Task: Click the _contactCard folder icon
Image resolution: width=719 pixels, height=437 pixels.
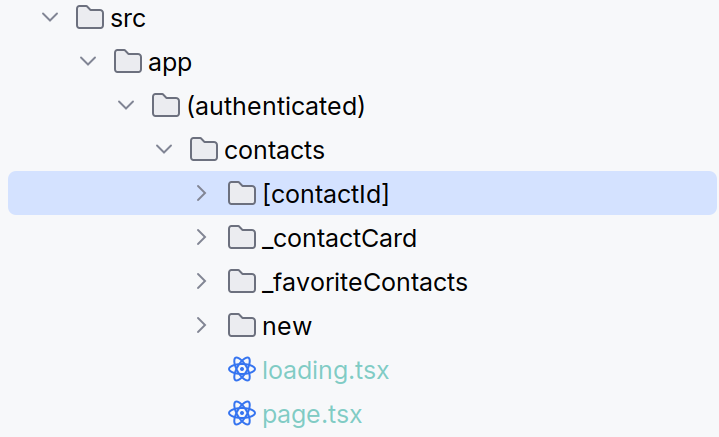Action: (x=242, y=238)
